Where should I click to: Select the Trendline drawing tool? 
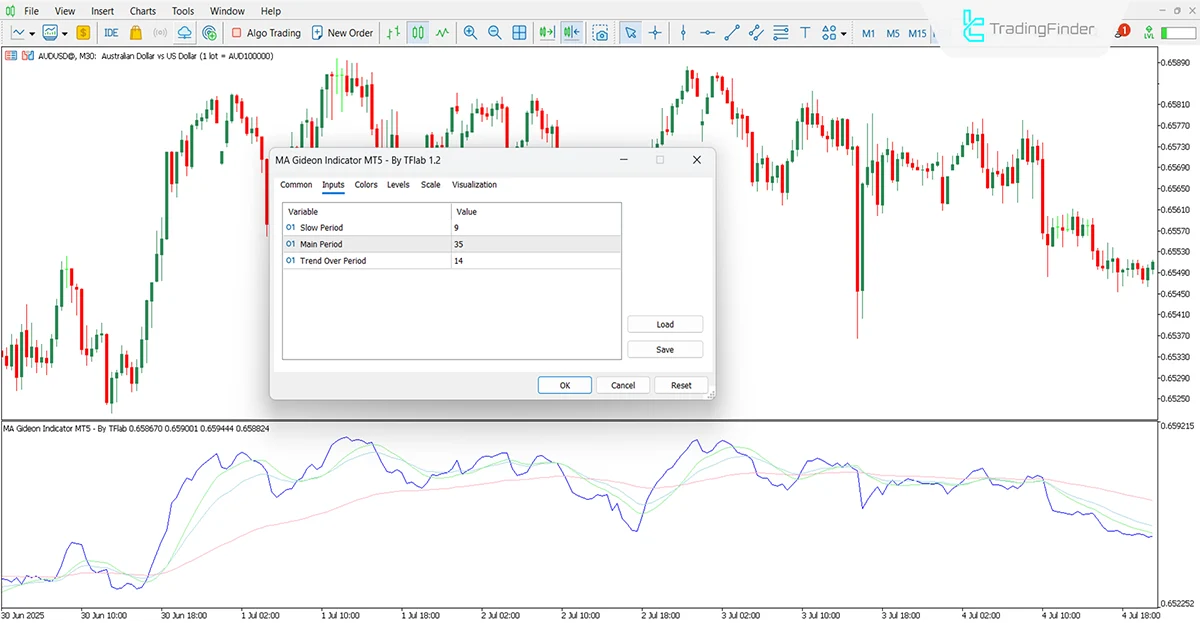tap(730, 32)
